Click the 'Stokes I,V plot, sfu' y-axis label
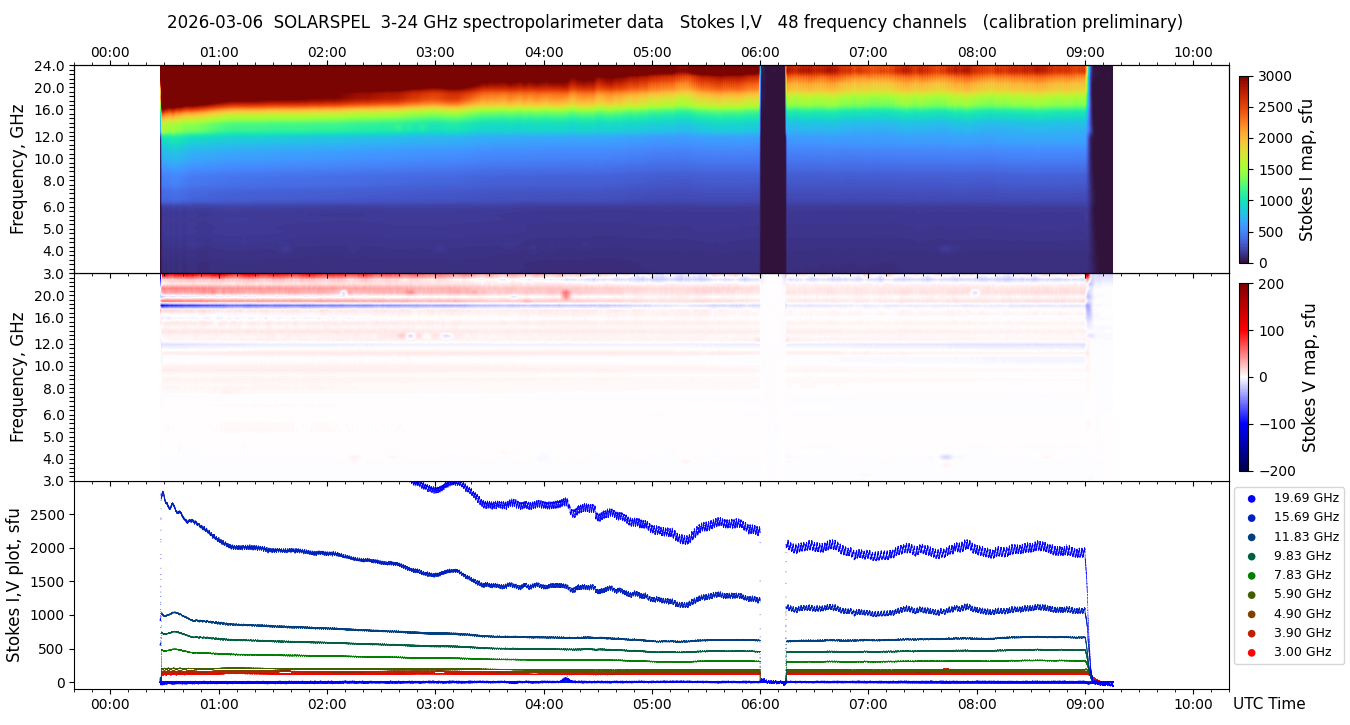1350x725 pixels. pyautogui.click(x=14, y=585)
